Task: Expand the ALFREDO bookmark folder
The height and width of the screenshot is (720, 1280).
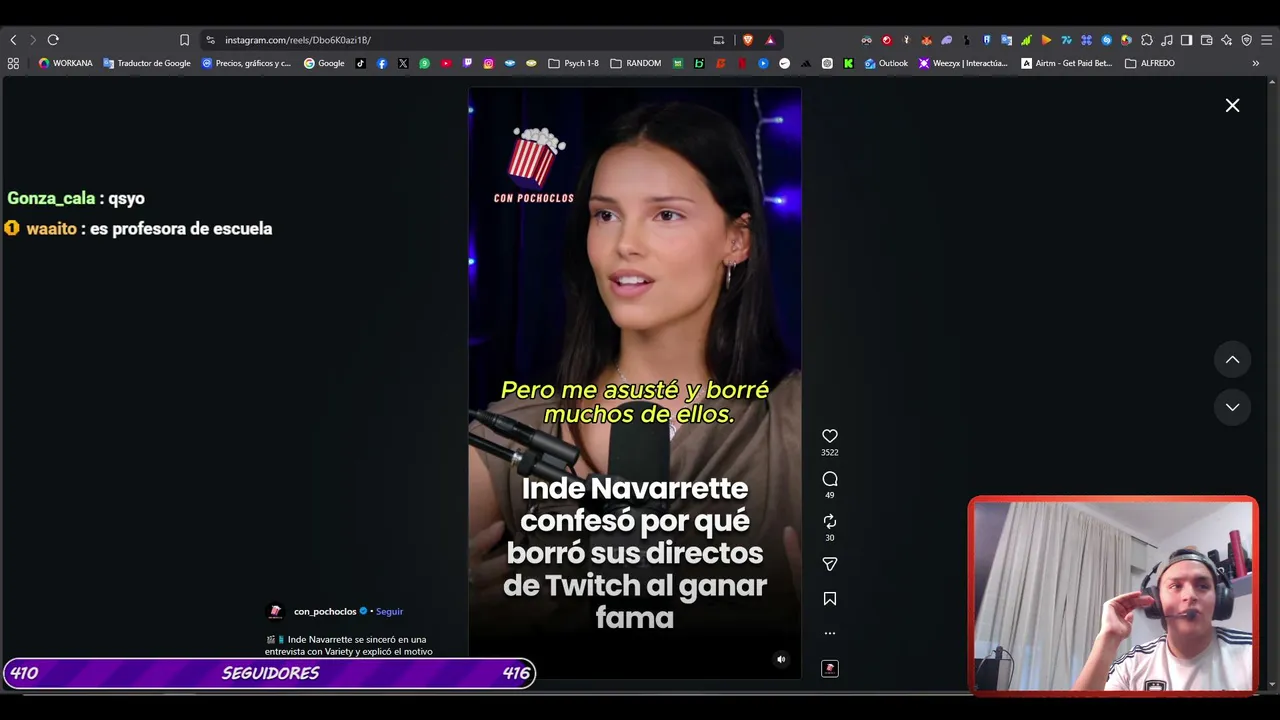Action: tap(1150, 63)
